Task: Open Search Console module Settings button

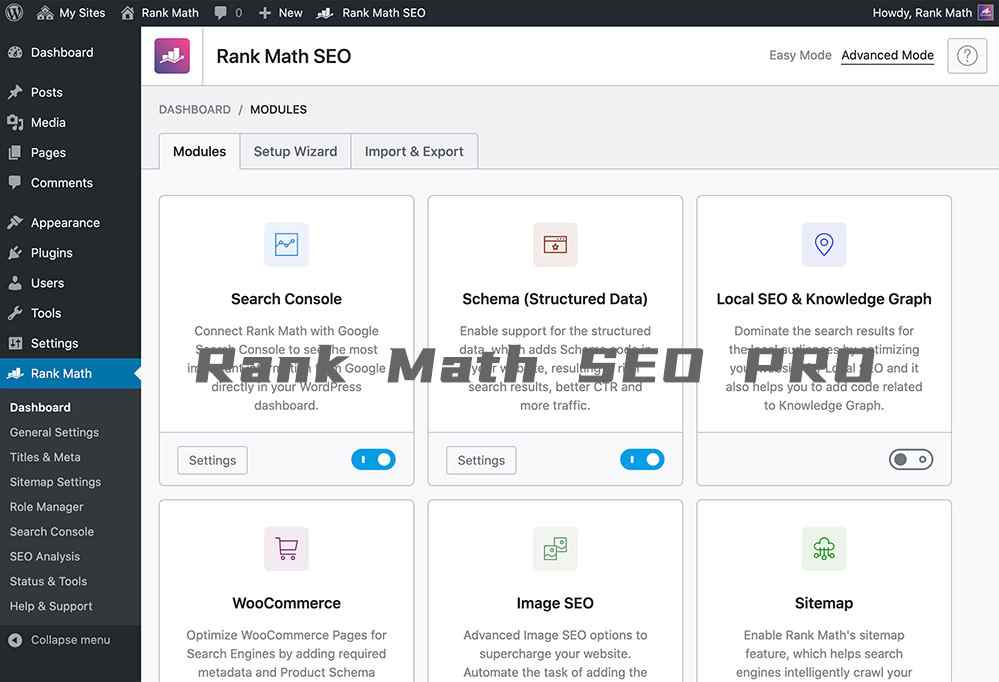Action: point(212,460)
